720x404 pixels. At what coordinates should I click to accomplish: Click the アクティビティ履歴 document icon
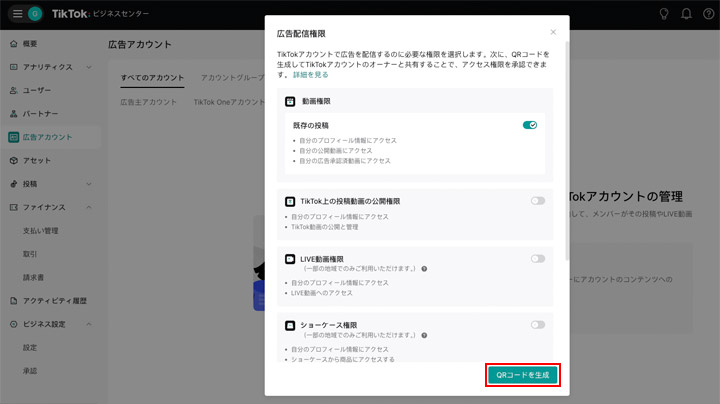pyautogui.click(x=13, y=301)
